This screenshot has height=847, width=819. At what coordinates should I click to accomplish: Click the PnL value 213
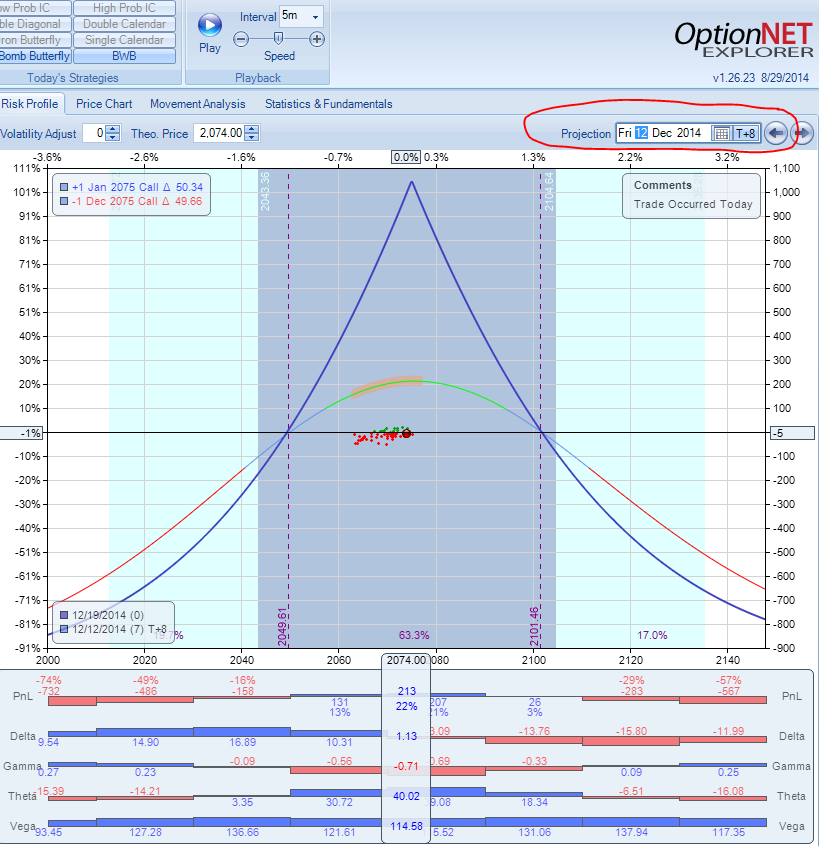pyautogui.click(x=407, y=691)
